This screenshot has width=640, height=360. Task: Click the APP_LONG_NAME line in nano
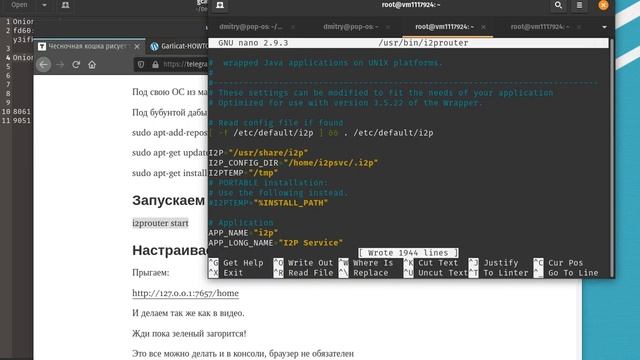(276, 243)
